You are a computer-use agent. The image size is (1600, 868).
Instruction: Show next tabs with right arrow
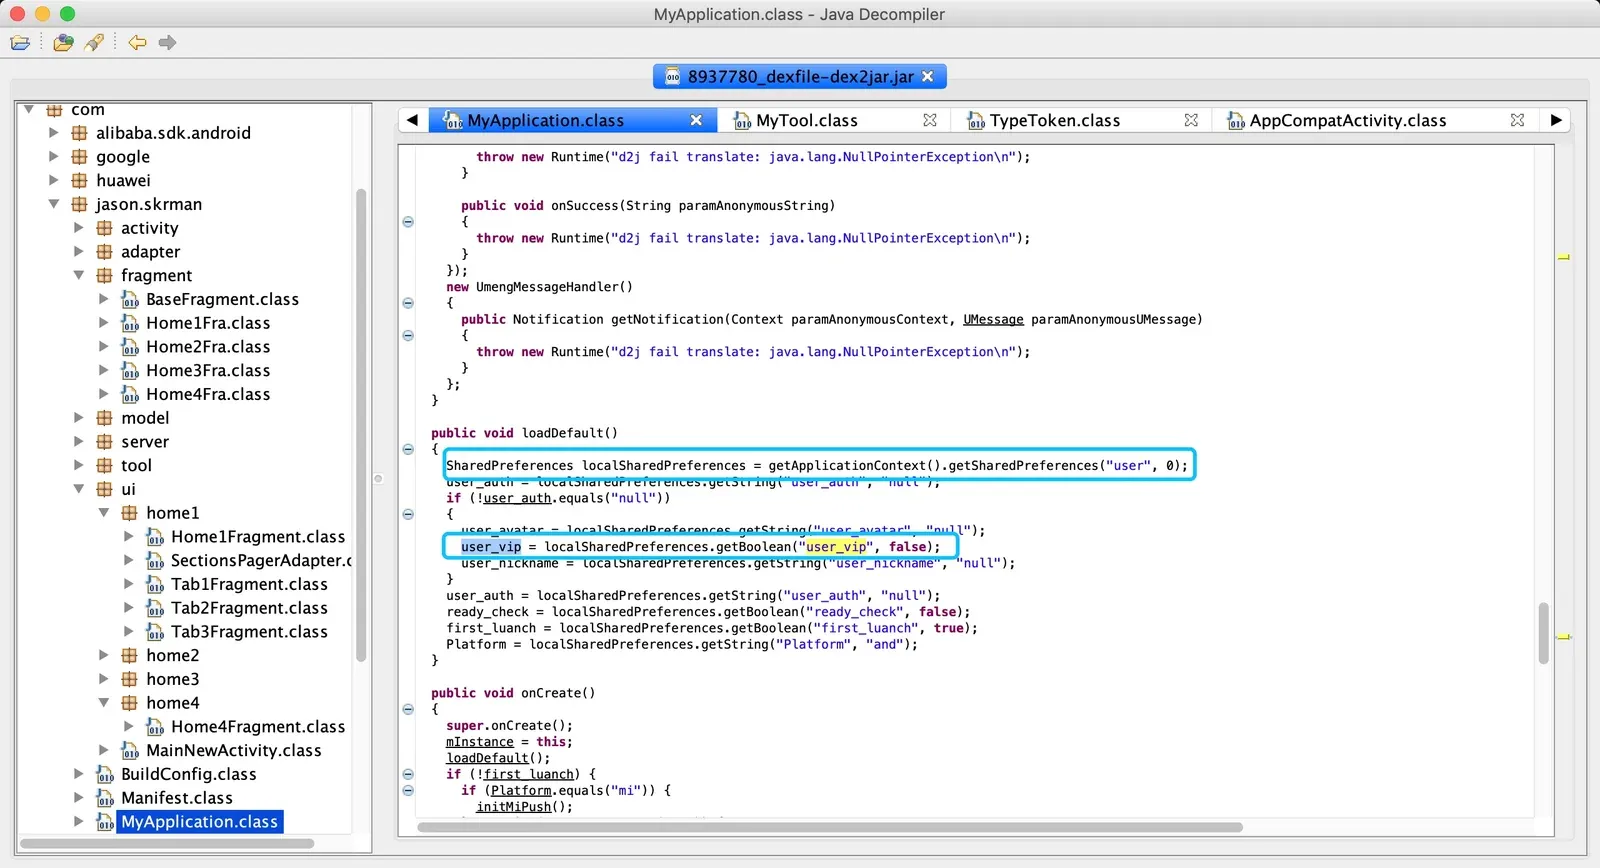[x=1556, y=120]
